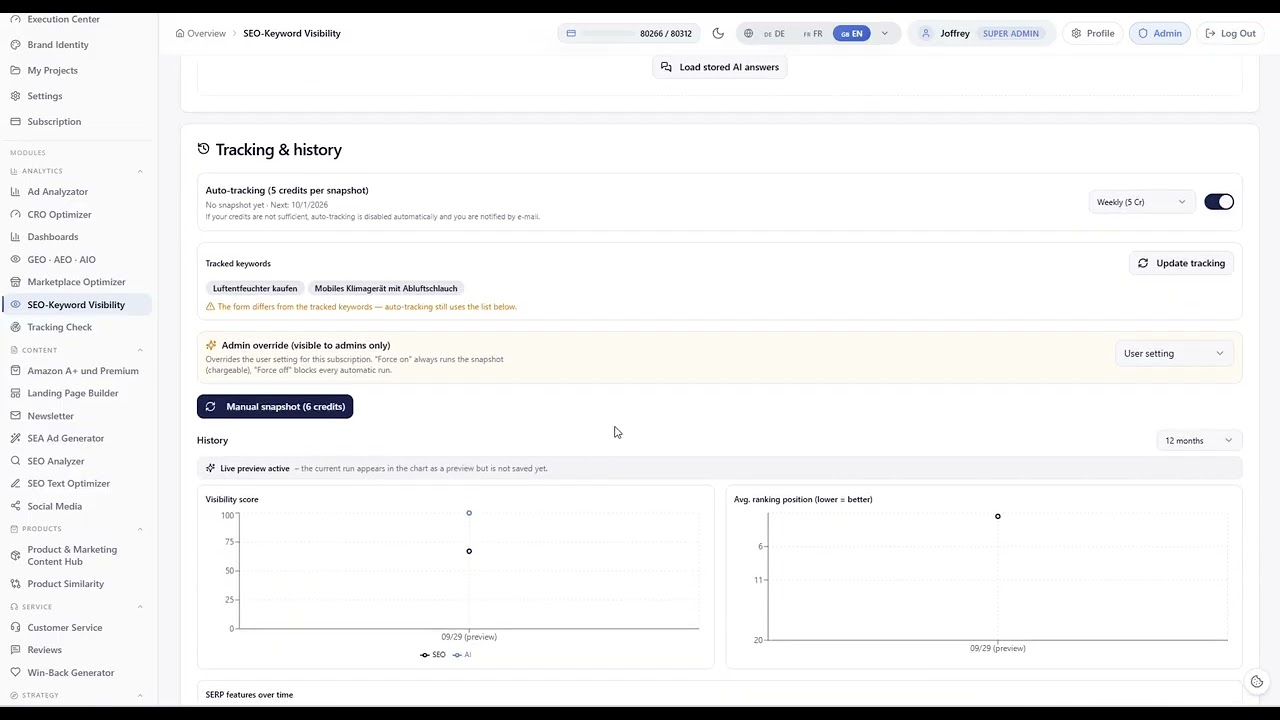Image resolution: width=1280 pixels, height=720 pixels.
Task: Open the cookie settings icon
Action: 1257,682
